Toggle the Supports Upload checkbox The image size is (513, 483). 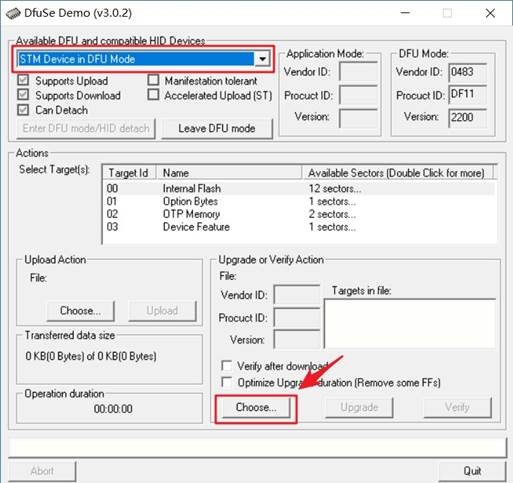(x=23, y=80)
